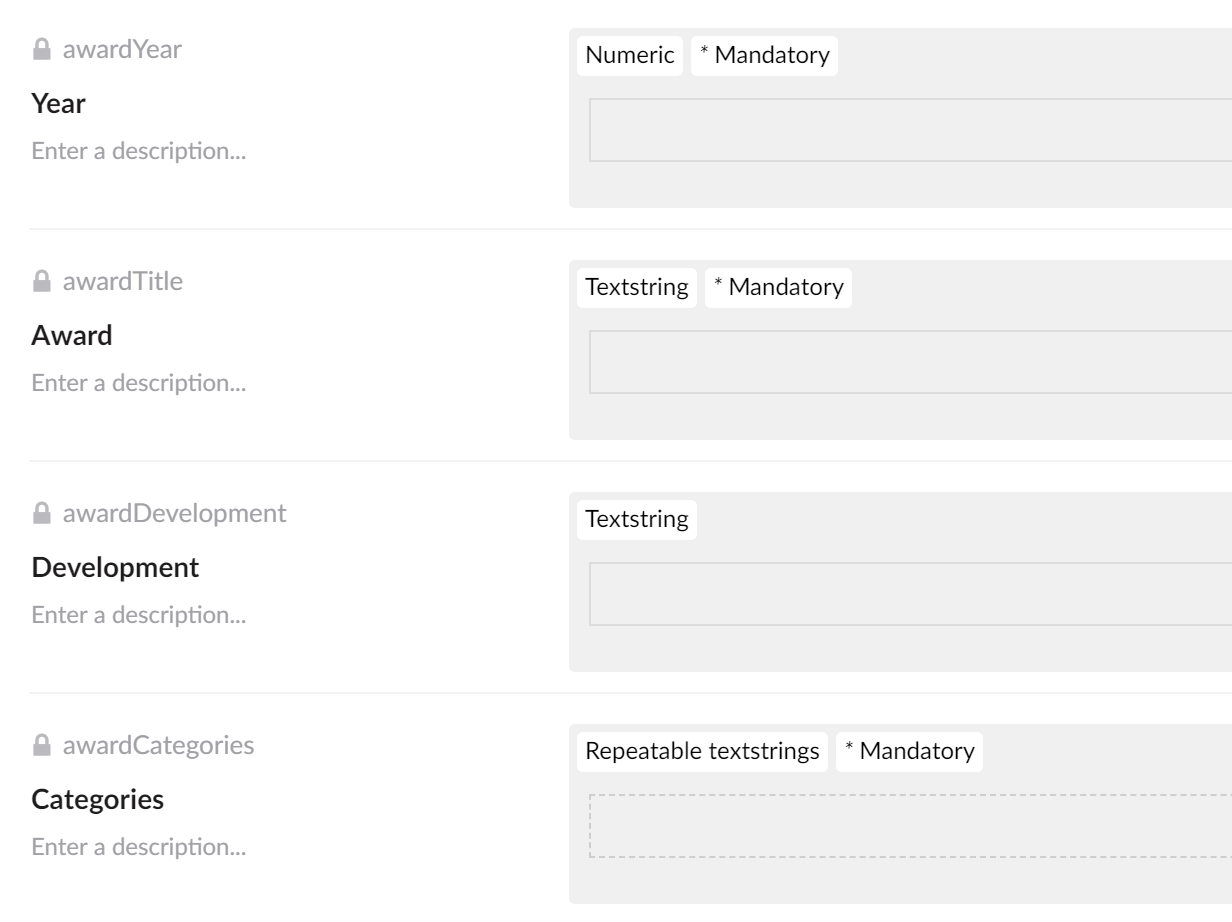Viewport: 1232px width, 922px height.
Task: Click the Award property name
Action: [x=72, y=336]
